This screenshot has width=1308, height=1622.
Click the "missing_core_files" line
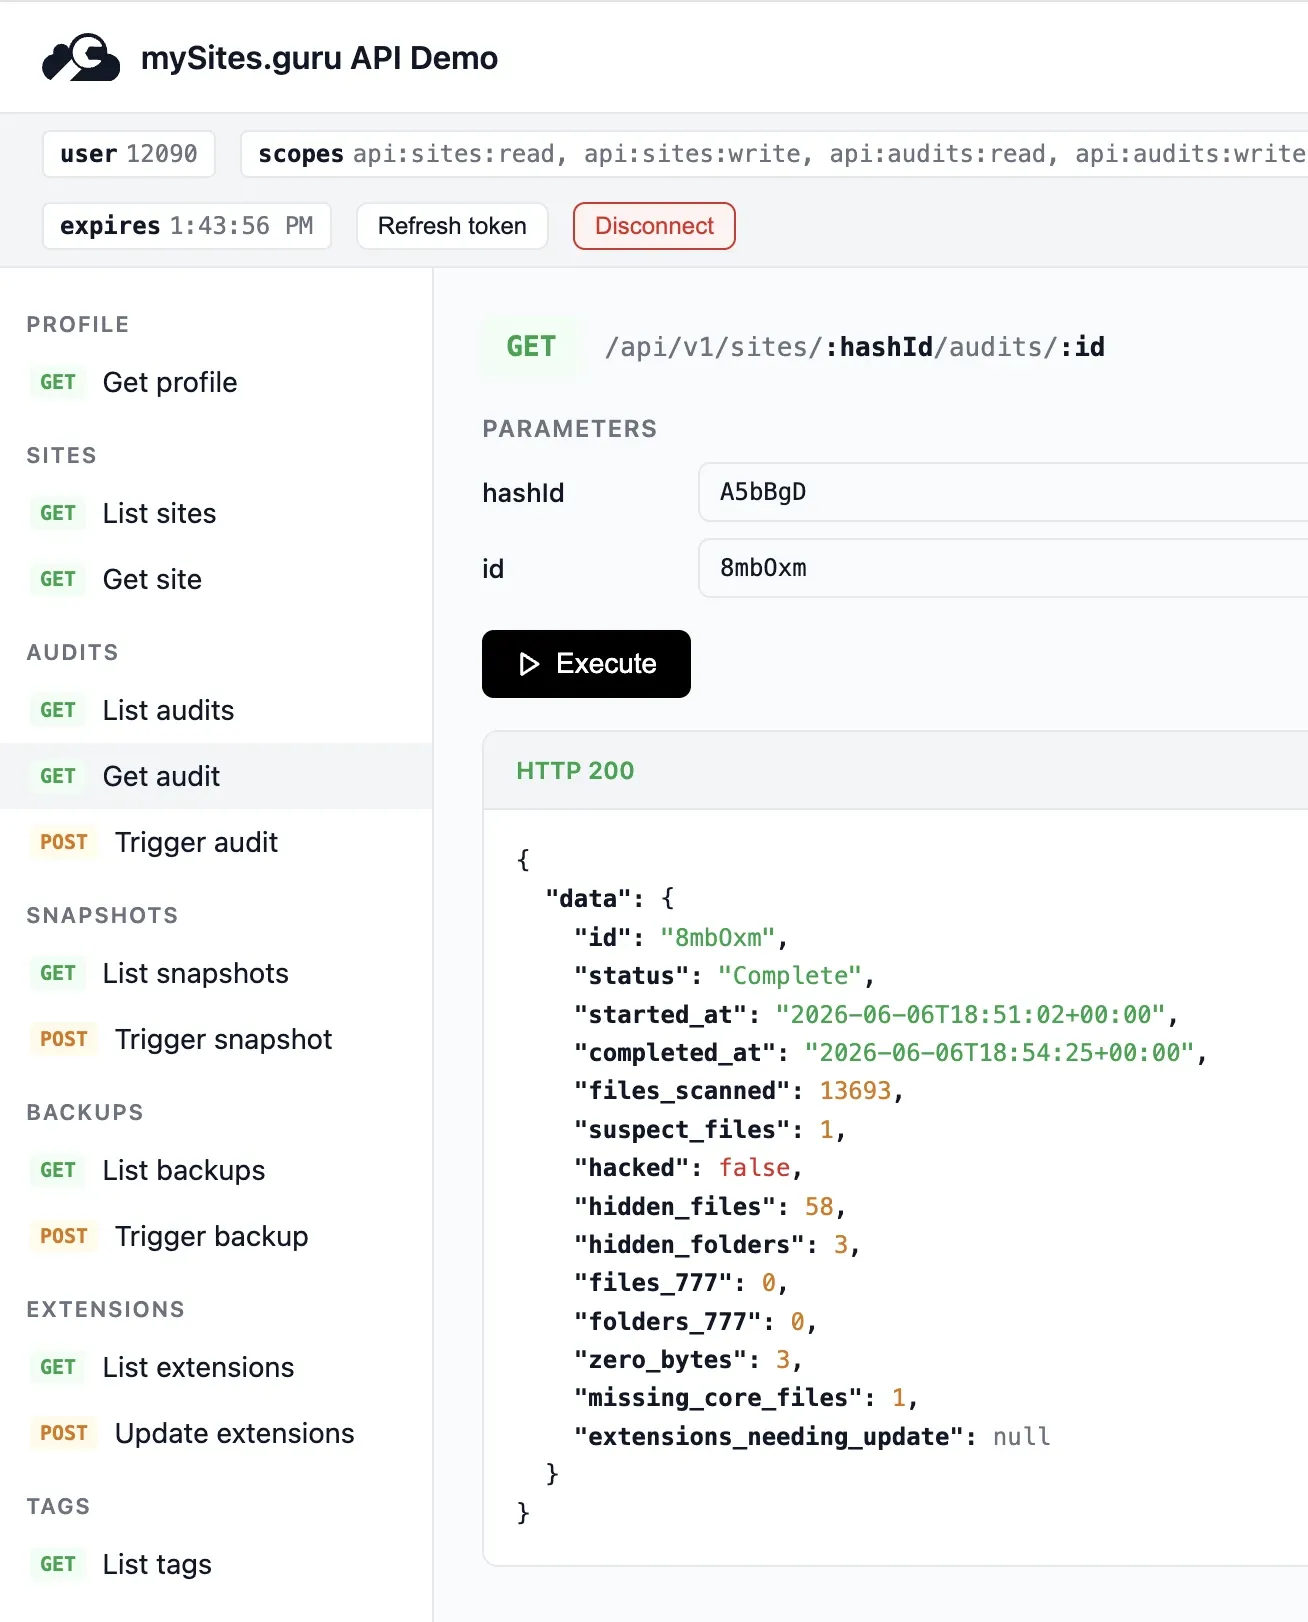coord(746,1398)
